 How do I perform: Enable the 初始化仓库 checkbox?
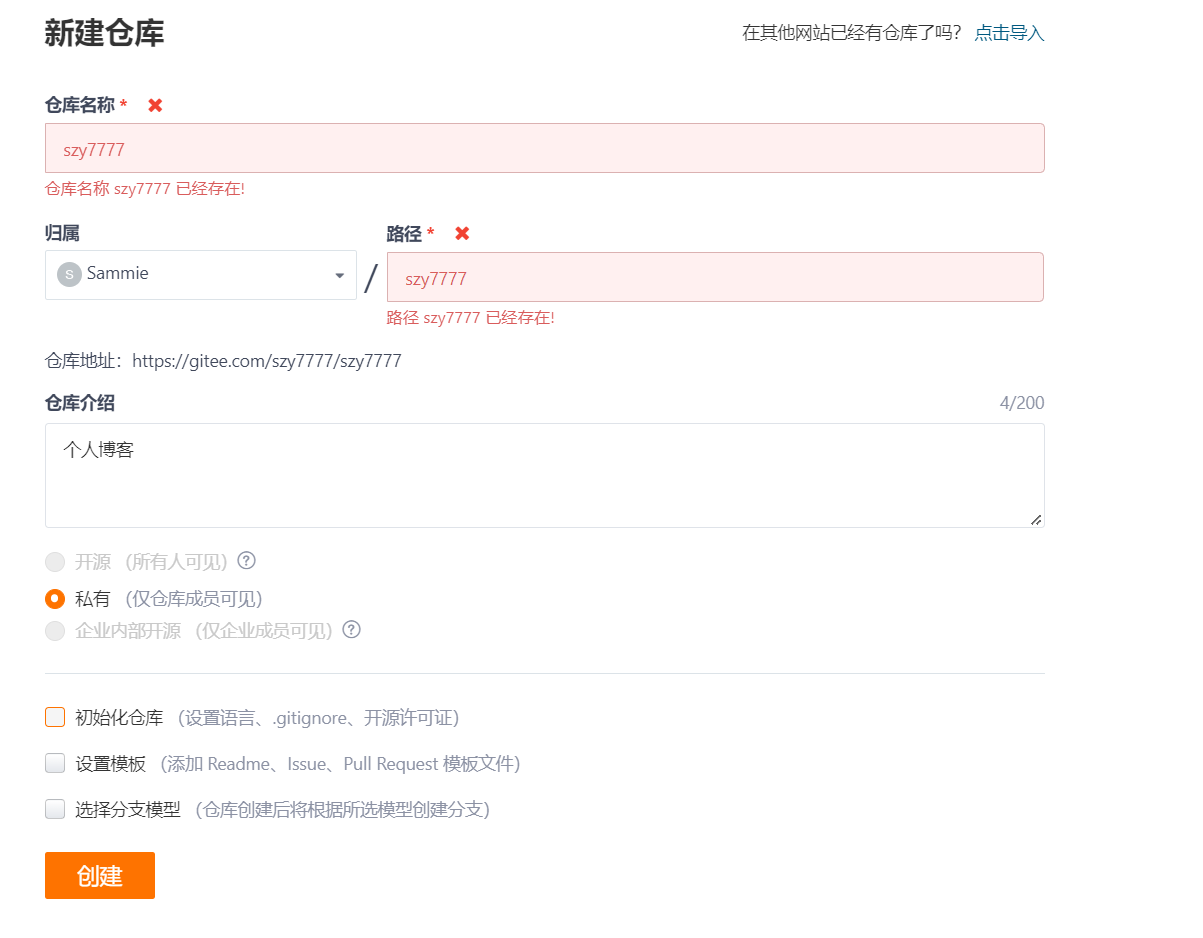(x=55, y=717)
